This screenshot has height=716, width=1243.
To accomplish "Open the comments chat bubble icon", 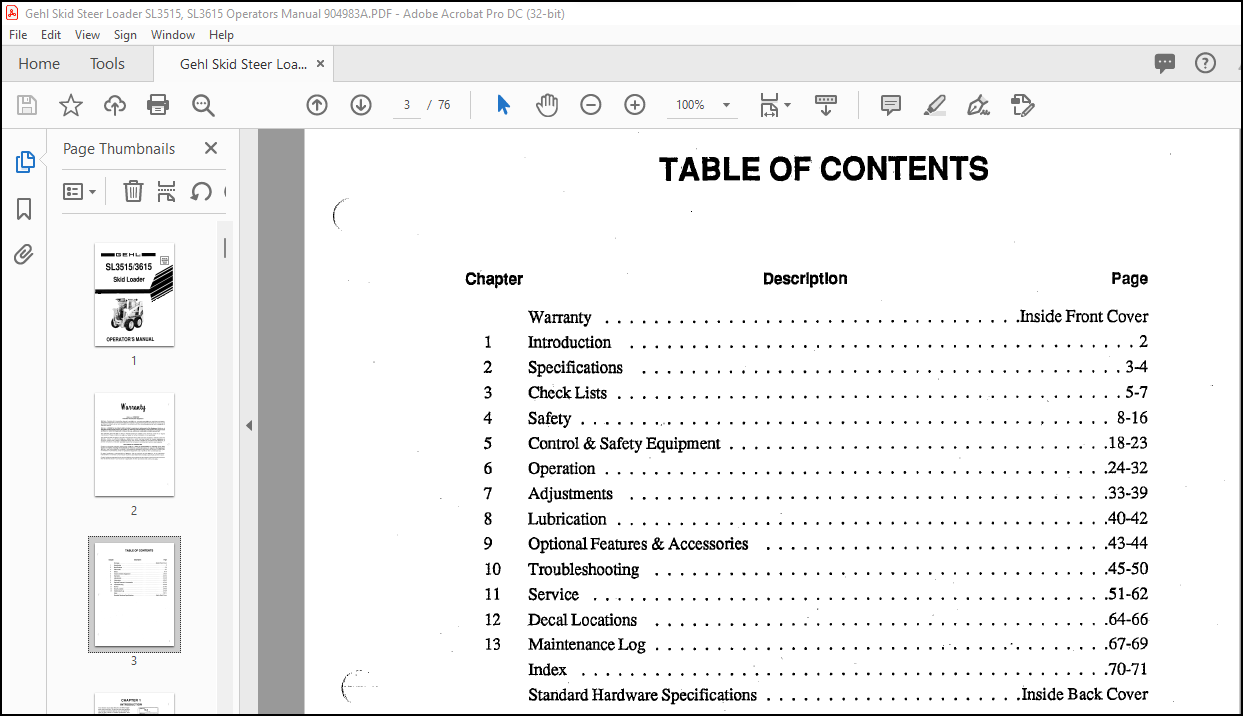I will 1165,63.
